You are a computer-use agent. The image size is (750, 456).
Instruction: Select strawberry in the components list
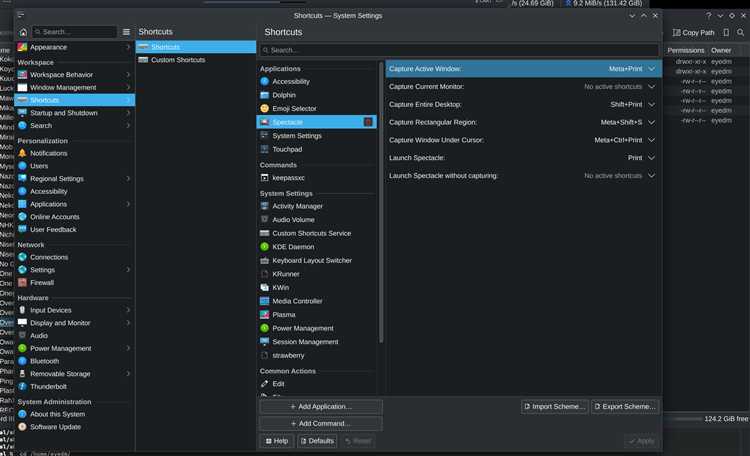pyautogui.click(x=317, y=356)
